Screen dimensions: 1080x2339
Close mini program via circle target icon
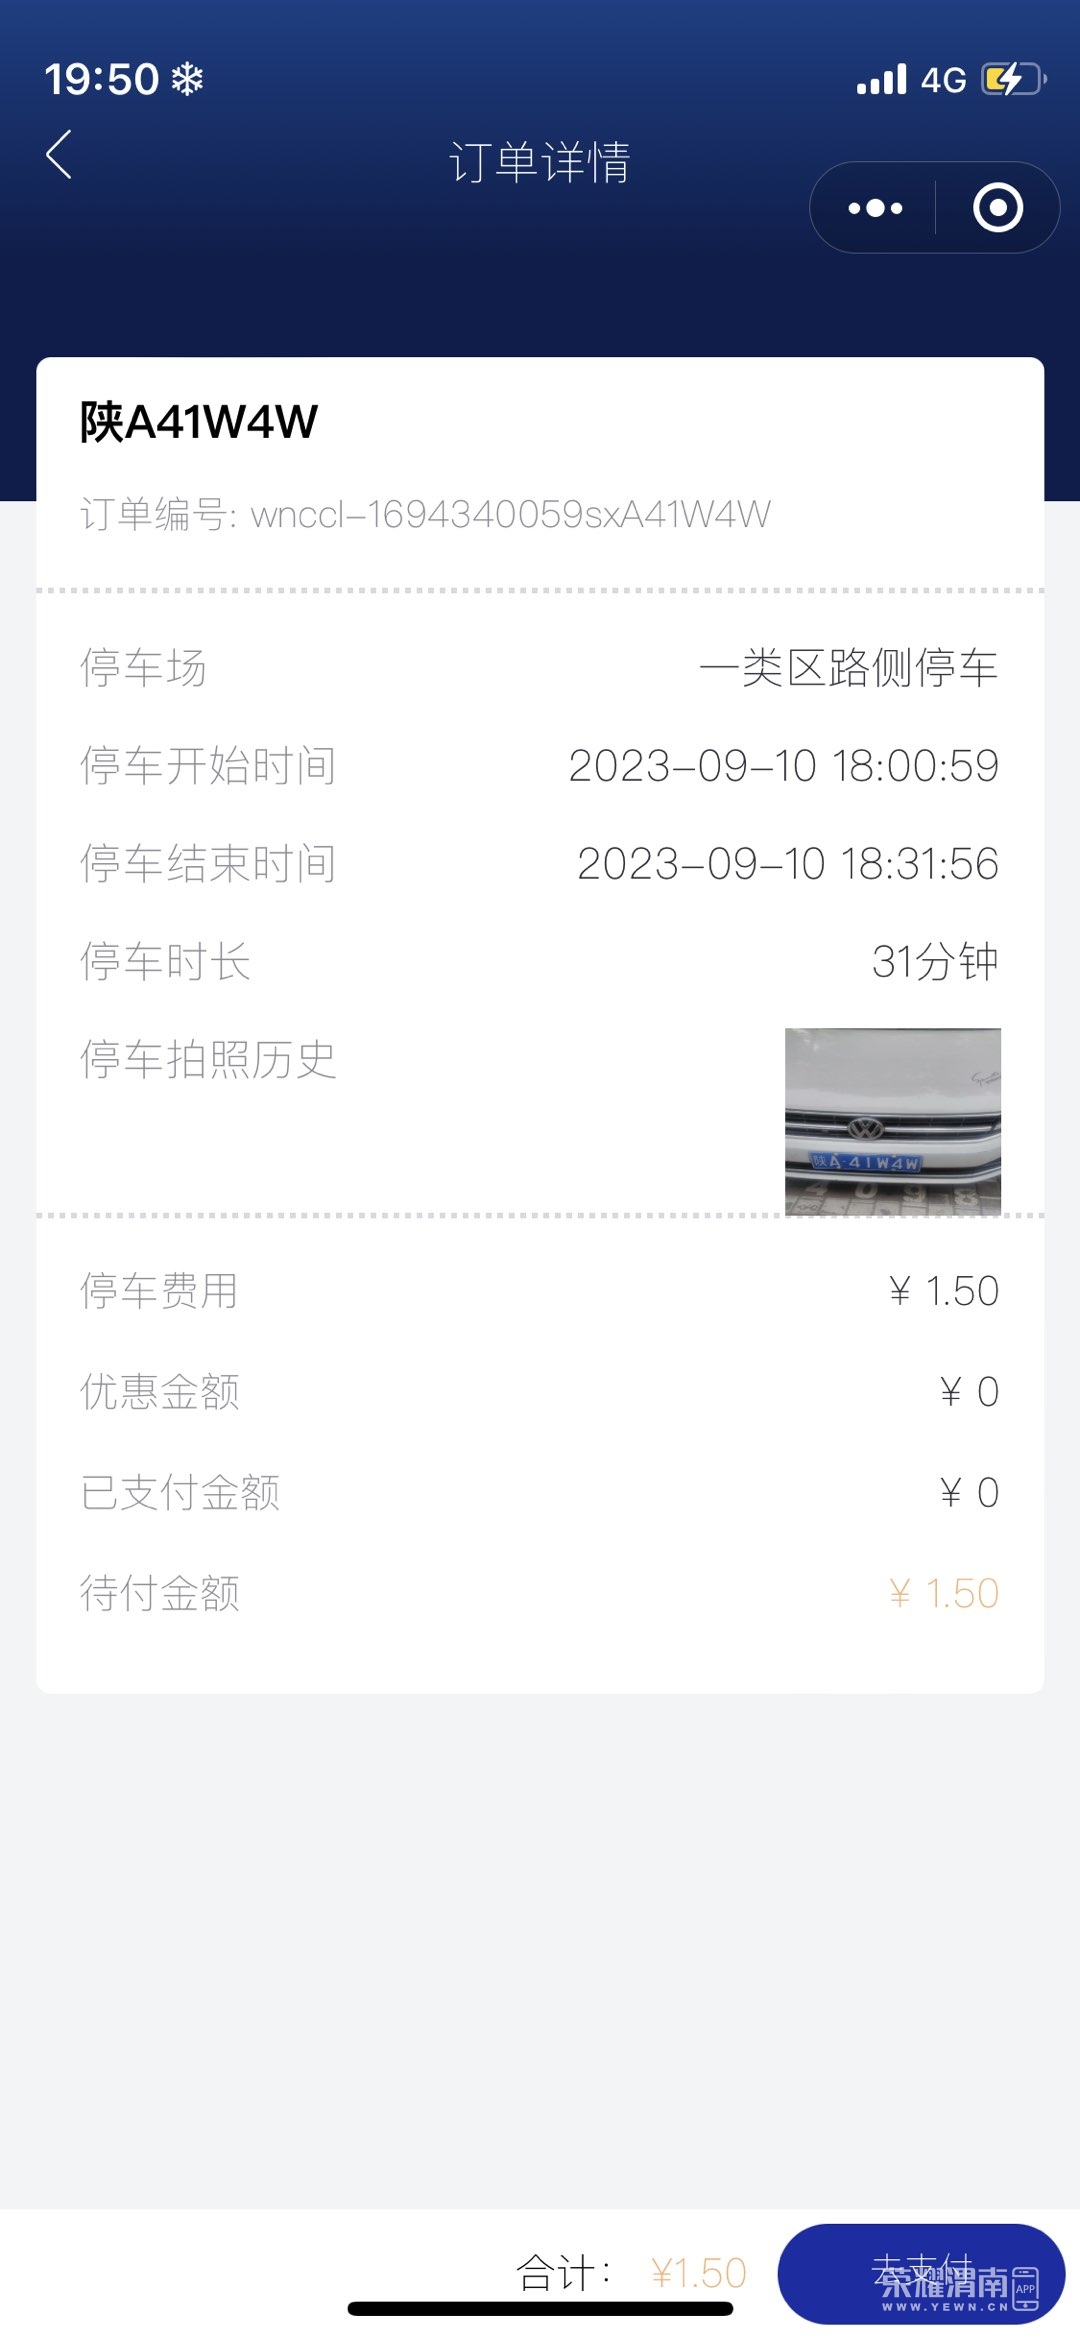(x=997, y=208)
